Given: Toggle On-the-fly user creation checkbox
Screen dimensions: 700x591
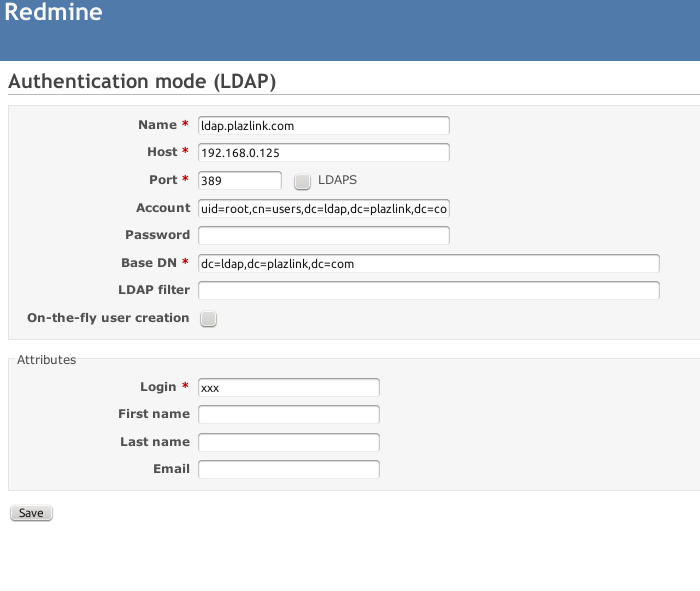Looking at the screenshot, I should [x=208, y=319].
